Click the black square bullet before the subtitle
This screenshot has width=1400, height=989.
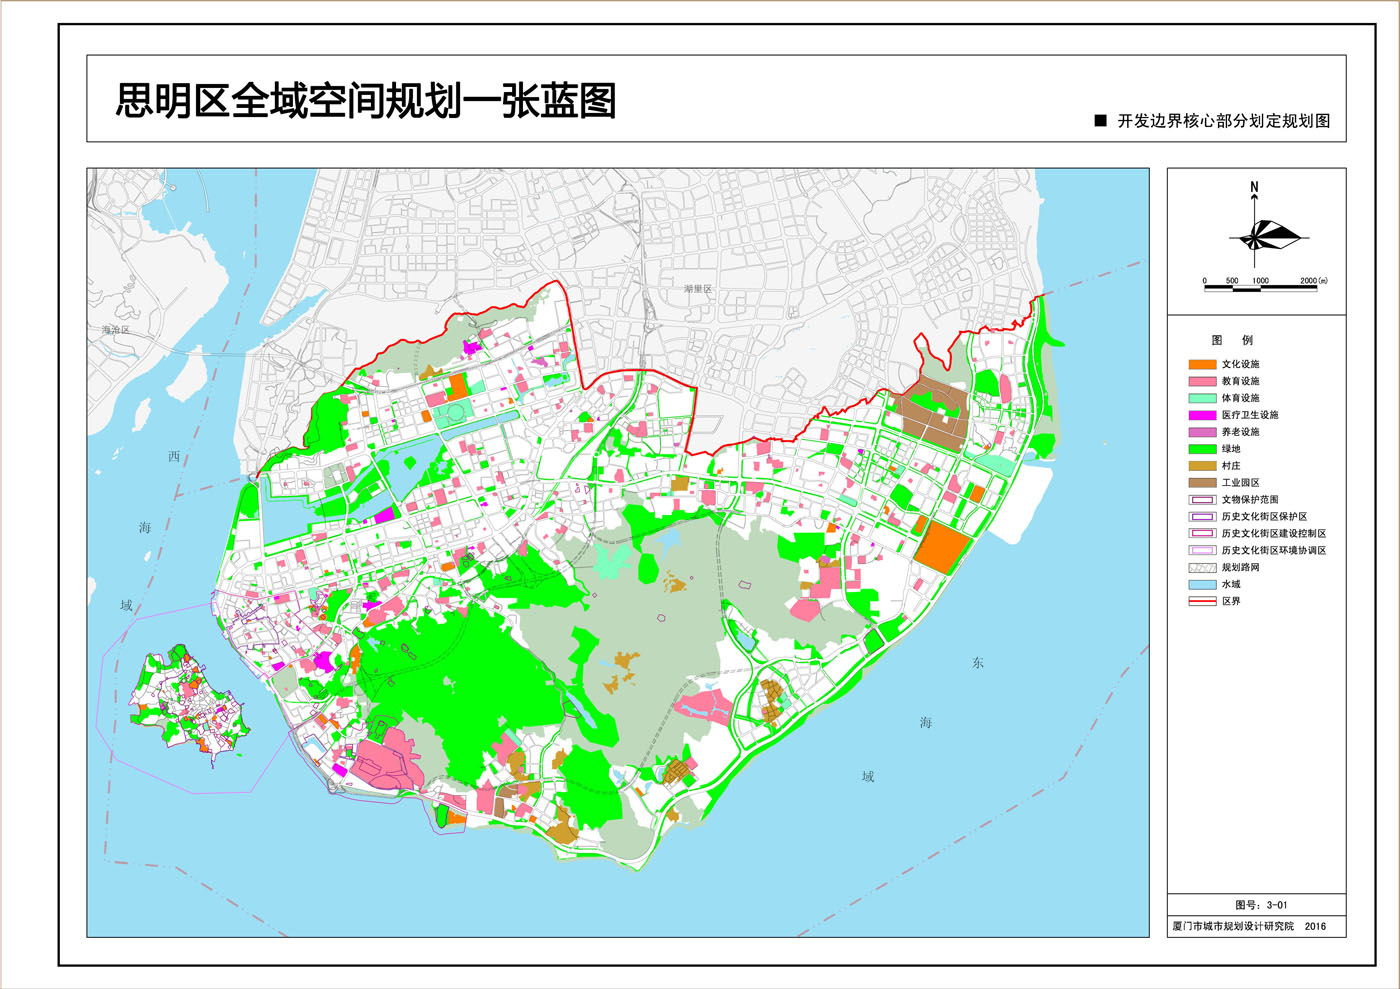coord(1100,121)
